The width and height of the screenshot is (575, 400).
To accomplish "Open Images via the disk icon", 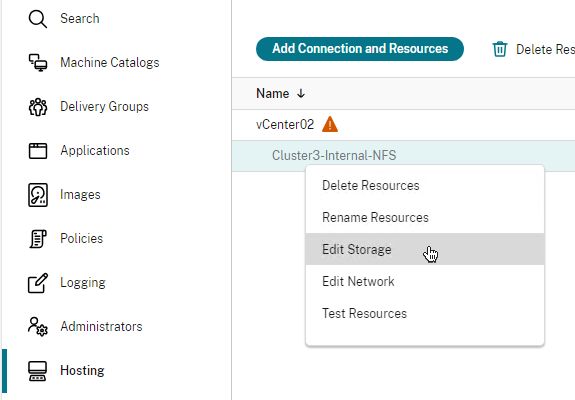I will coord(37,195).
